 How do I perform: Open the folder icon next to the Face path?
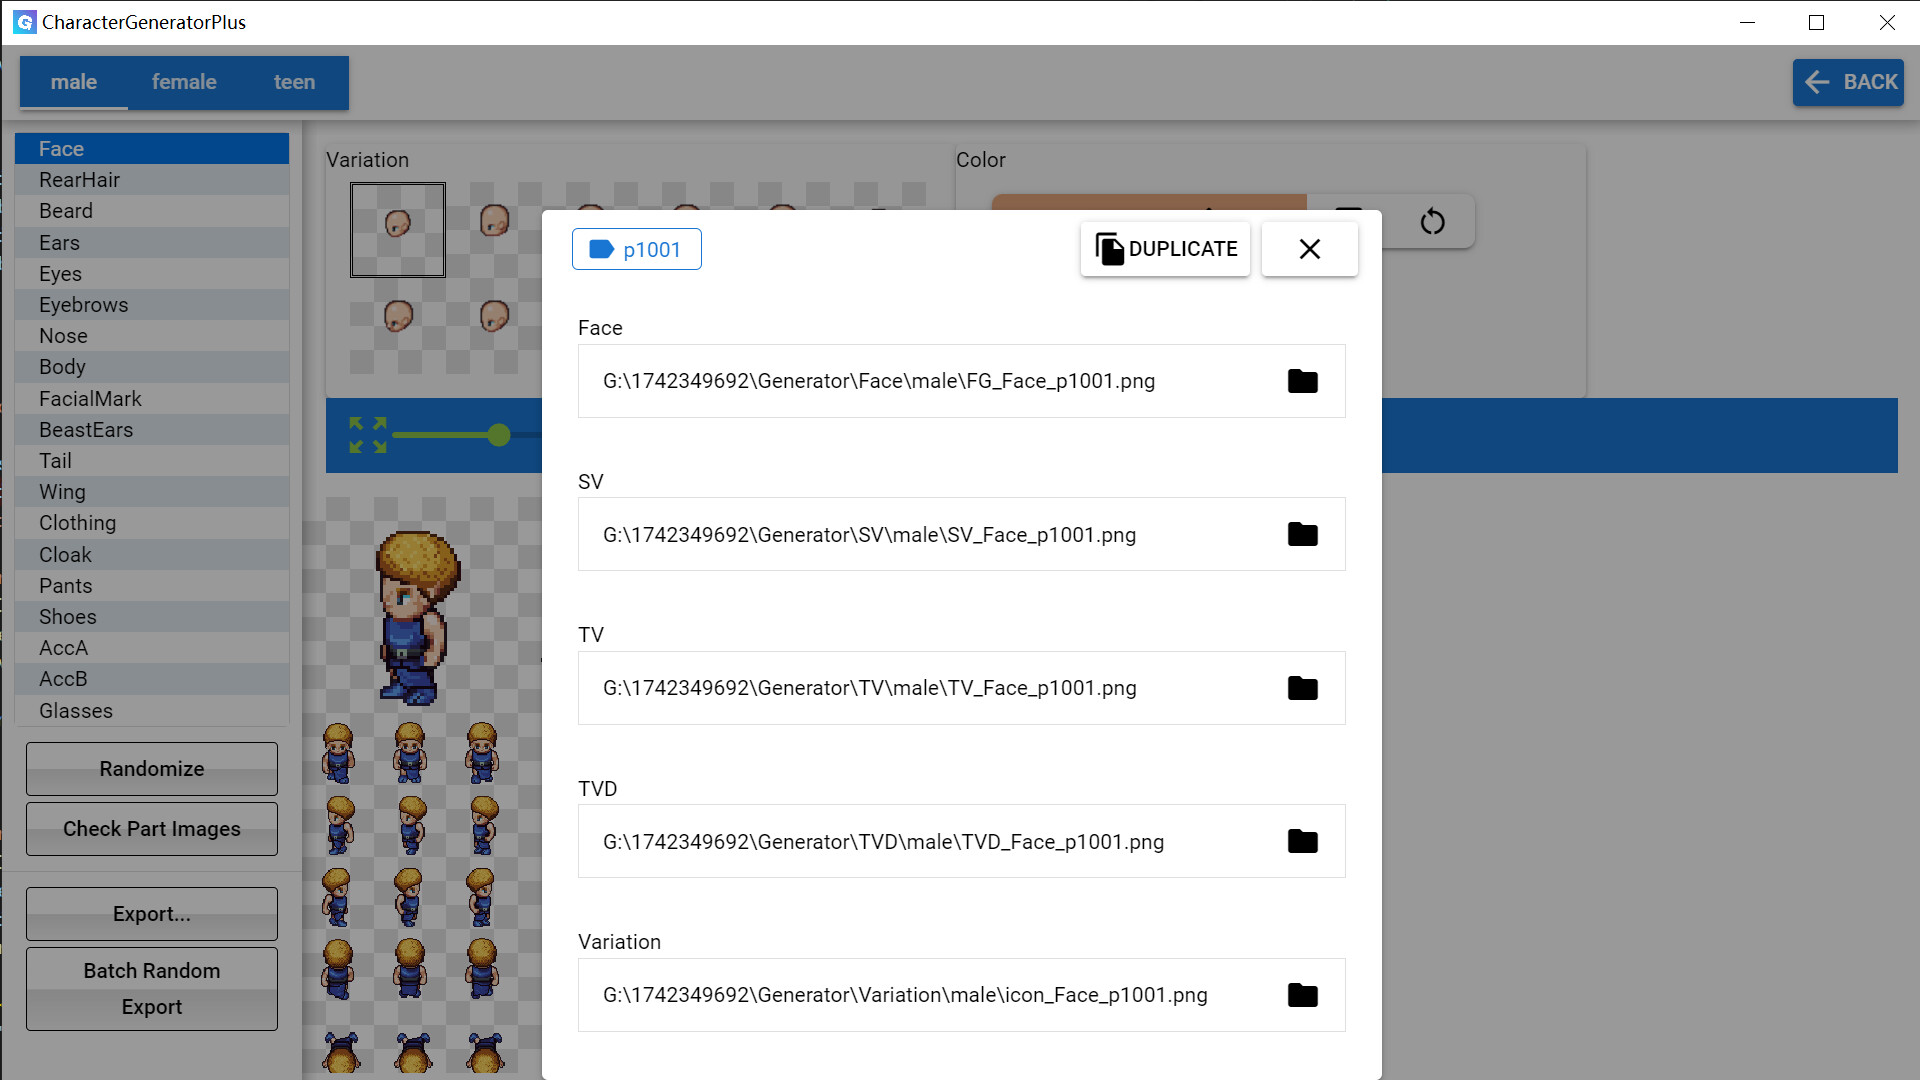pyautogui.click(x=1303, y=381)
